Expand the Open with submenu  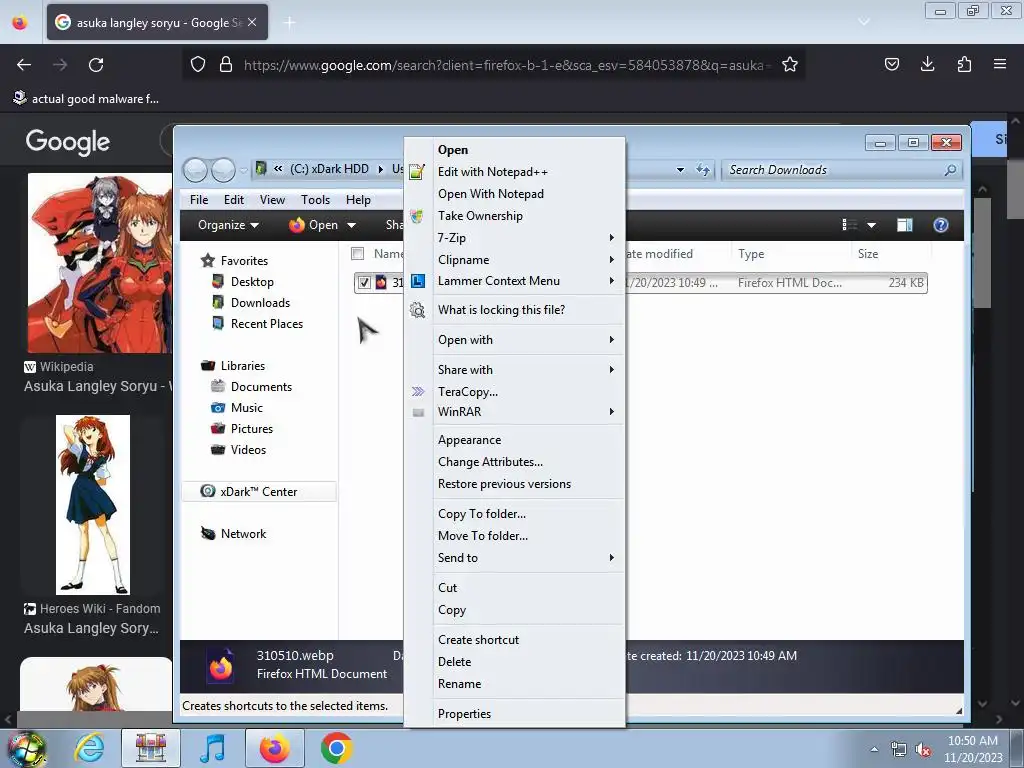[x=515, y=340]
